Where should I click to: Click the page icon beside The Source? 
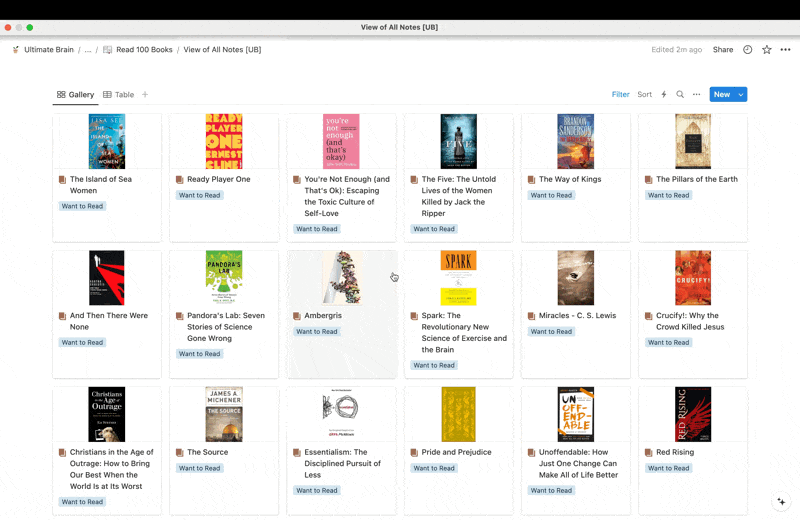click(180, 453)
